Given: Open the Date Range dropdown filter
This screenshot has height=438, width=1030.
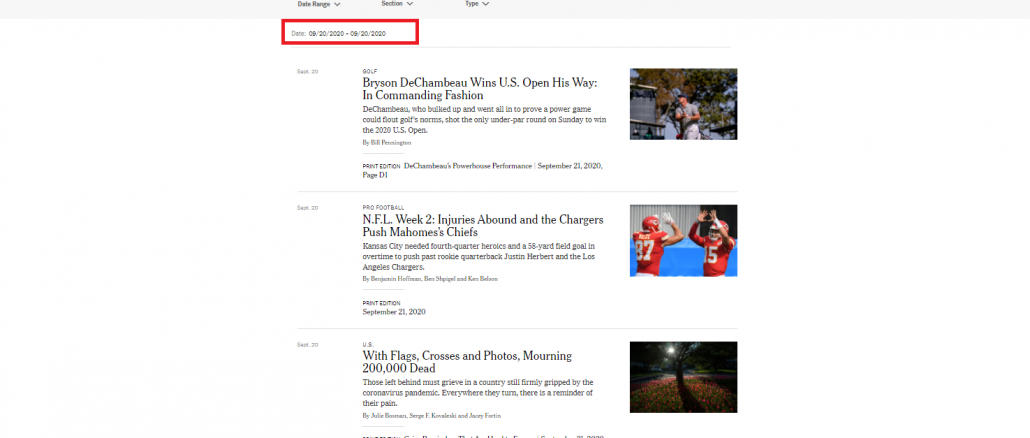Looking at the screenshot, I should click(x=319, y=4).
